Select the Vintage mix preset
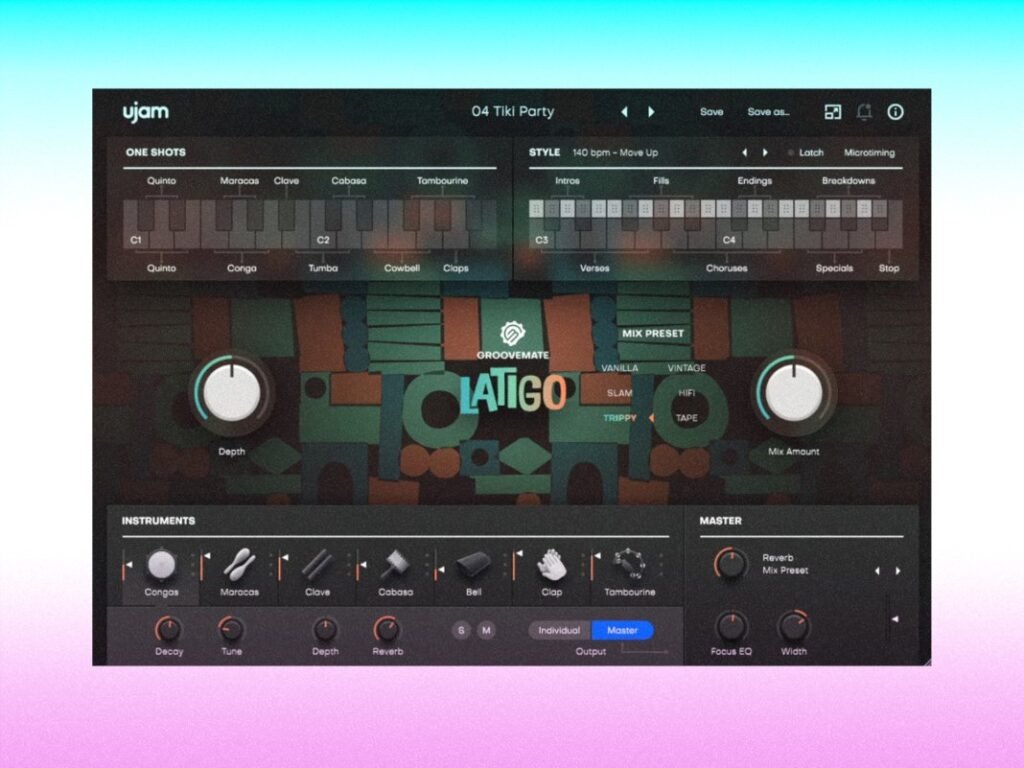 click(688, 367)
